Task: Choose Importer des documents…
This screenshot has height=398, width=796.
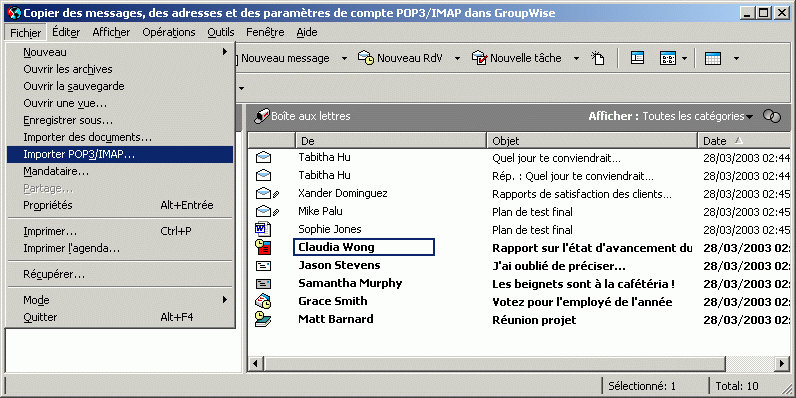Action: coord(120,137)
